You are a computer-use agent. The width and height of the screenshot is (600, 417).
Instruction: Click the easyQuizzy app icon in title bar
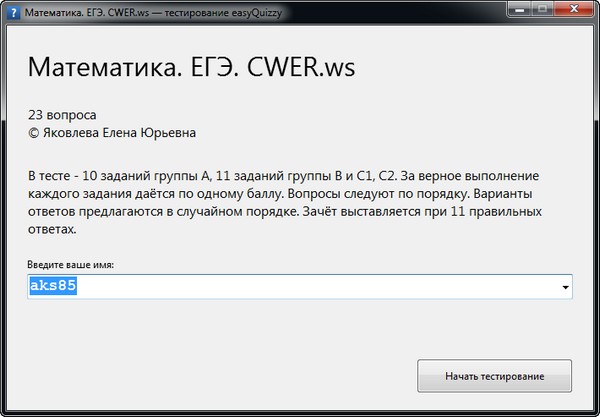(12, 11)
